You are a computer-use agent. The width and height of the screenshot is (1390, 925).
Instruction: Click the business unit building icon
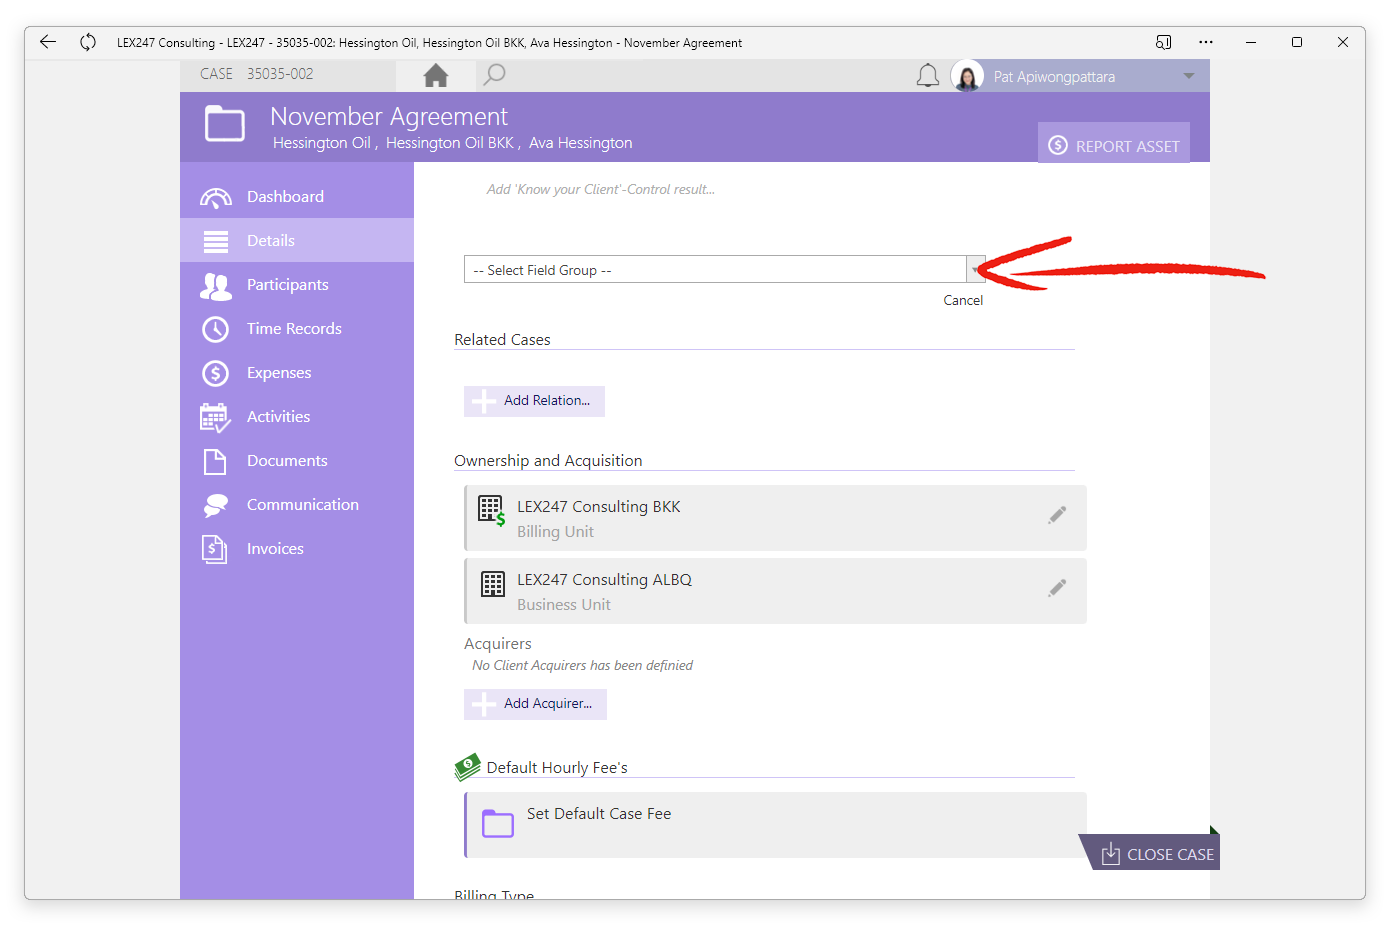pos(493,584)
